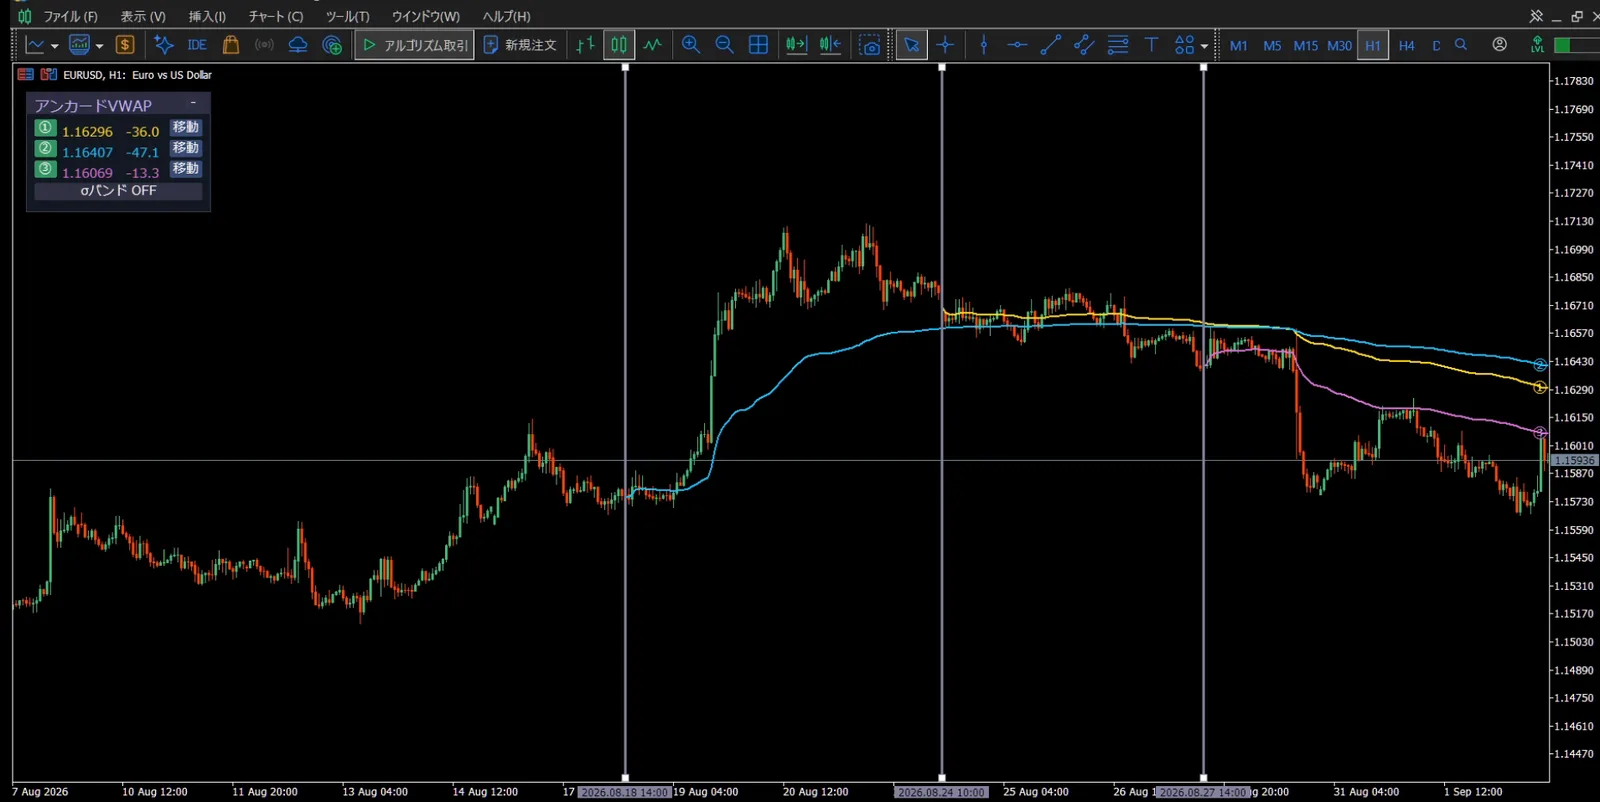This screenshot has height=802, width=1600.
Task: Open the account profile icon
Action: coord(1499,45)
